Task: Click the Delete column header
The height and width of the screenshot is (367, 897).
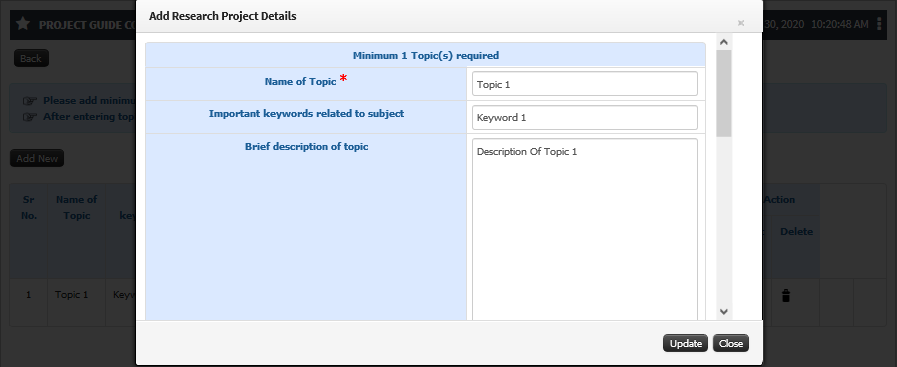Action: click(x=796, y=232)
